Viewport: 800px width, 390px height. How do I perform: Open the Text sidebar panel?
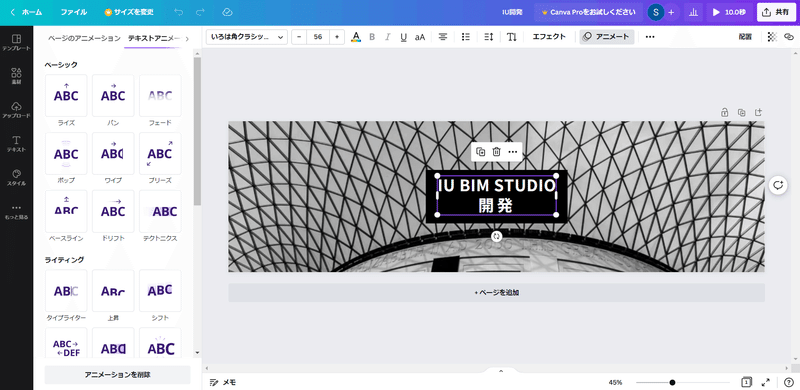click(x=16, y=143)
